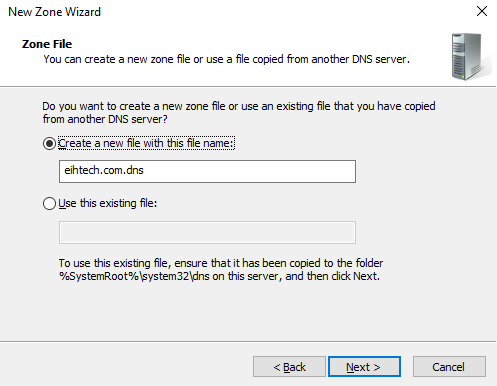497x386 pixels.
Task: Click 'Create a new file with this file name' label
Action: point(146,143)
